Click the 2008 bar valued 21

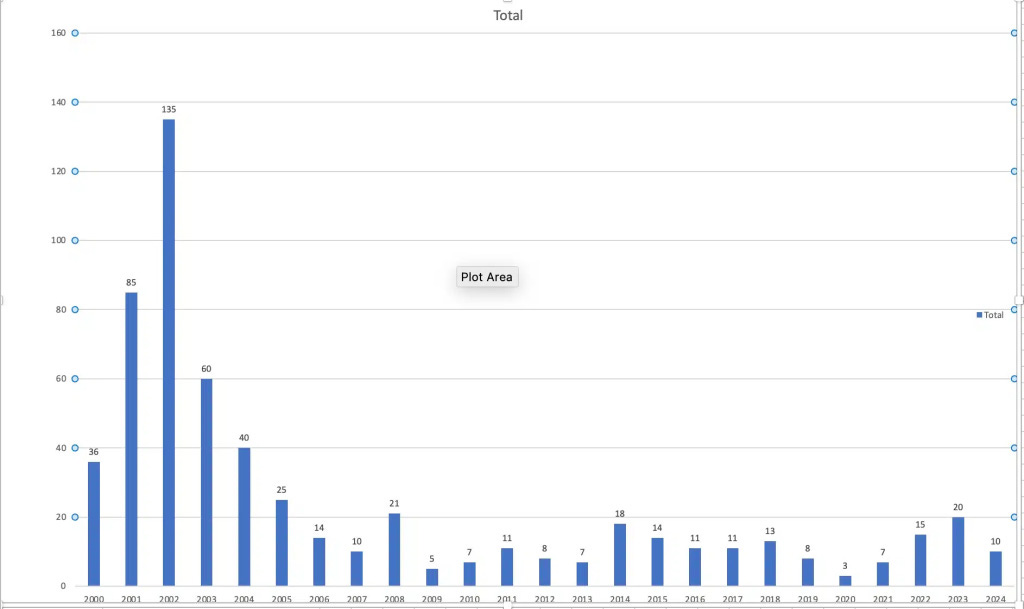point(394,549)
